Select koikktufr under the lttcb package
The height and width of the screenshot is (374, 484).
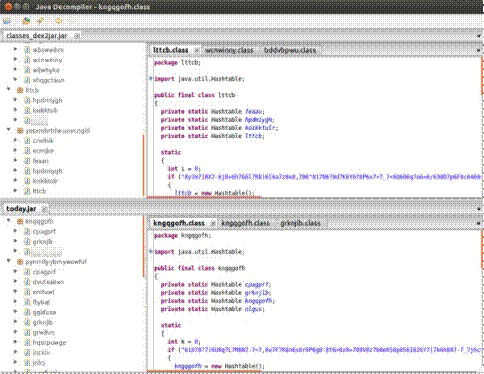pos(45,110)
